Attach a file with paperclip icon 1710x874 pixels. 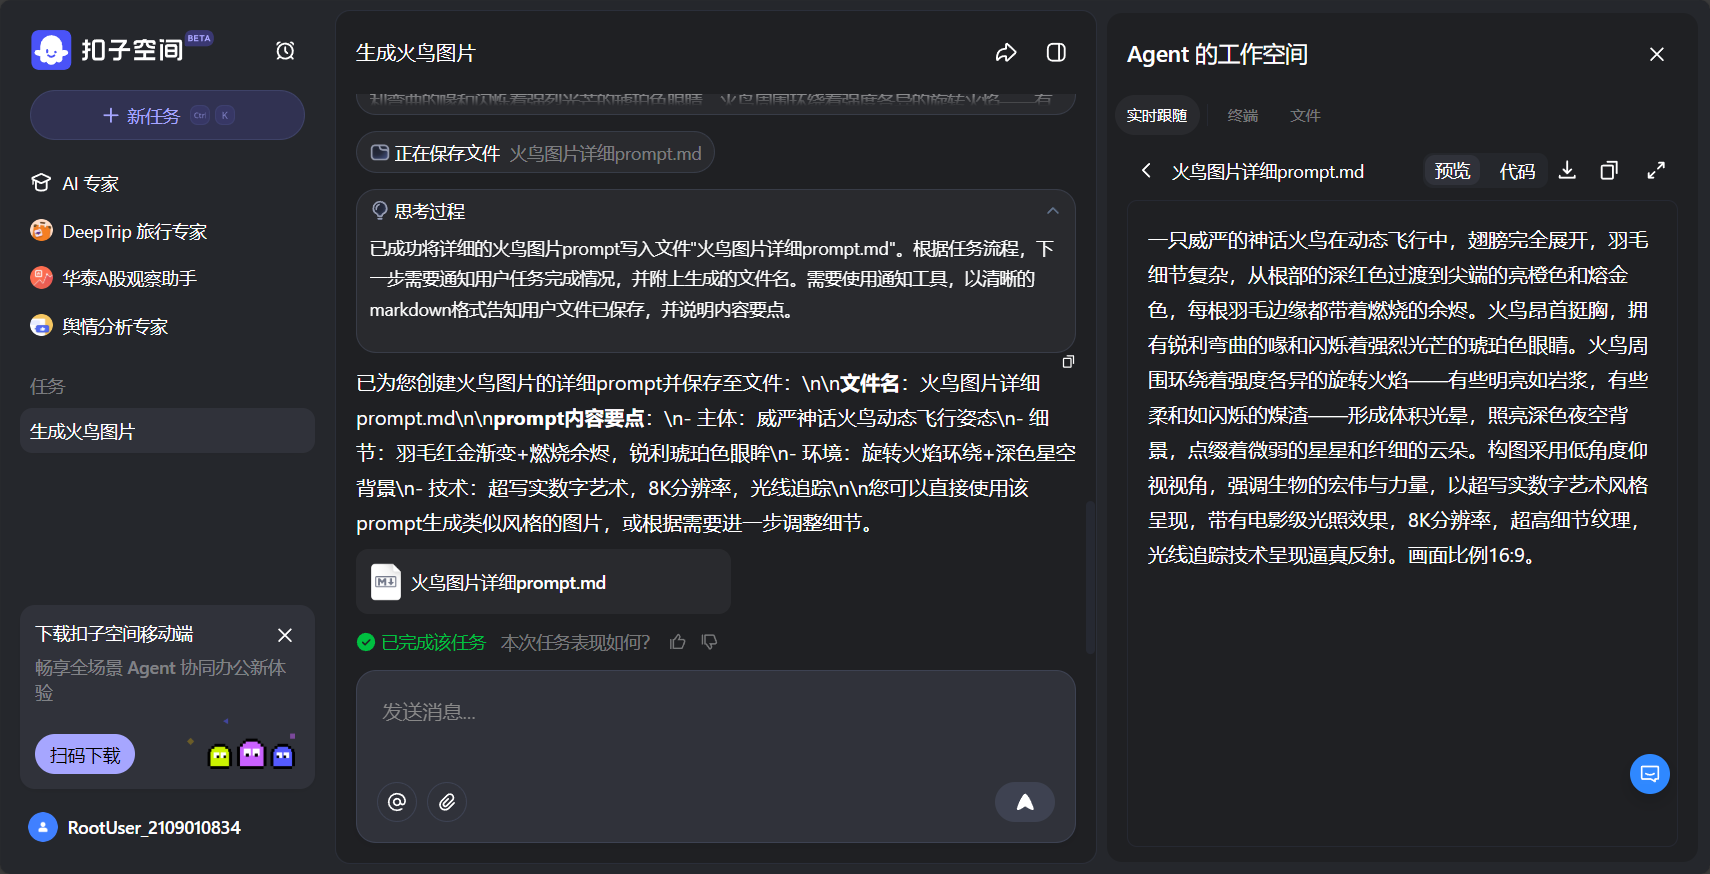point(447,802)
